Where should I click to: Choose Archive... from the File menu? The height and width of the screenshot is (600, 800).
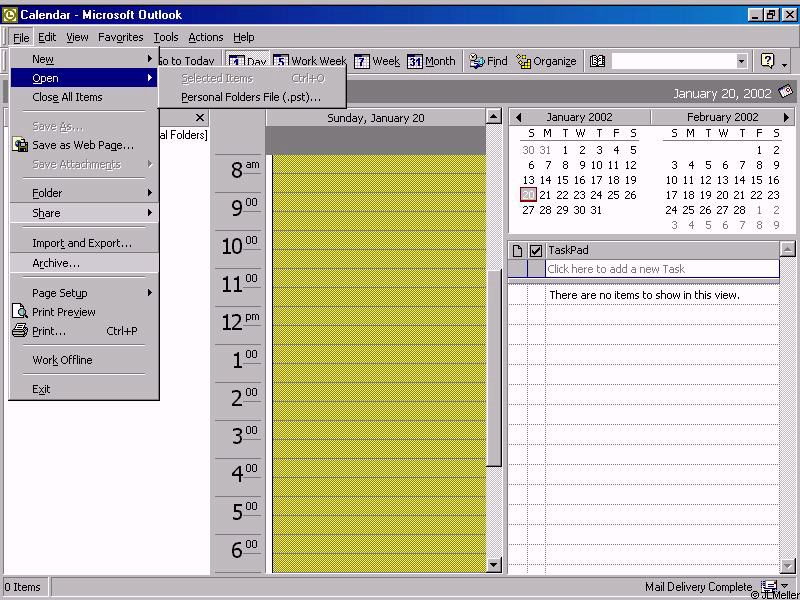(56, 263)
